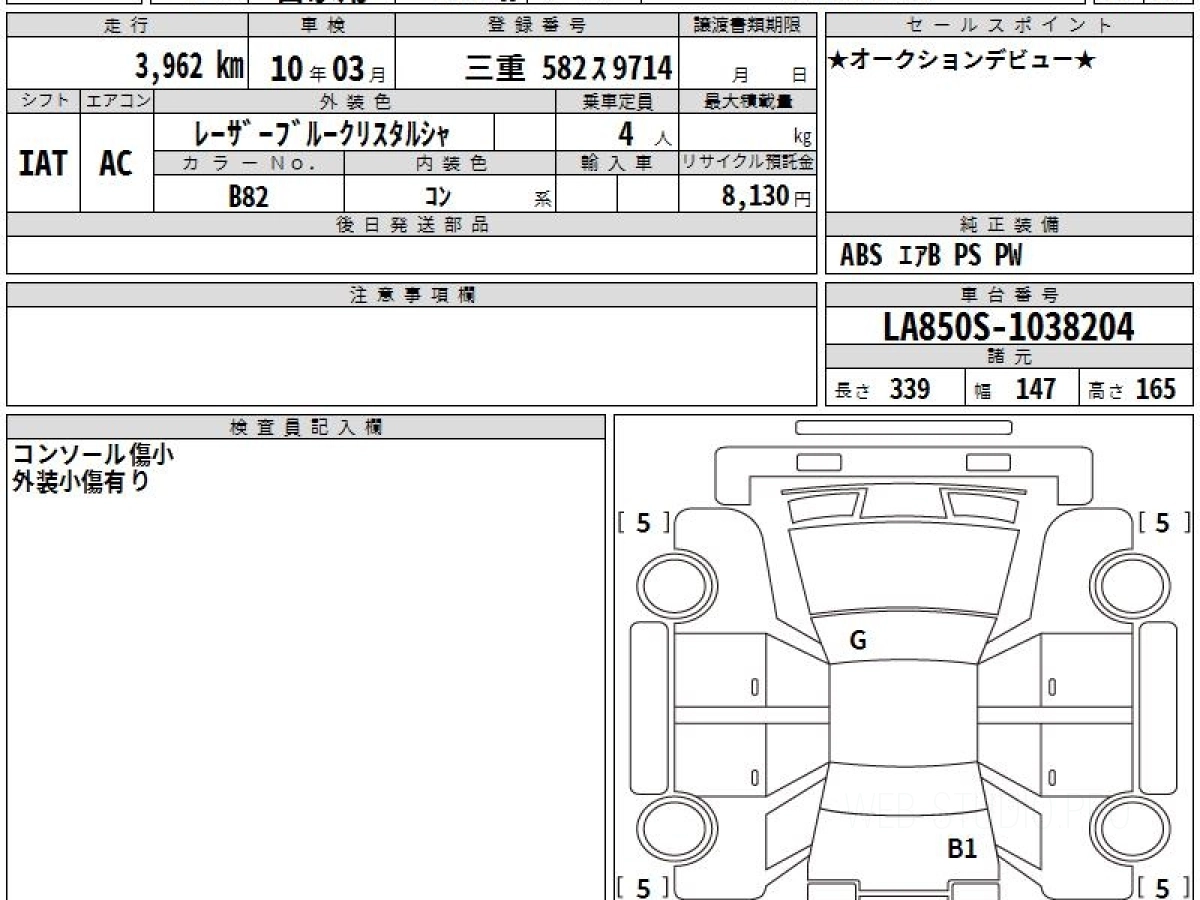Click the セールスポイント header
The image size is (1200, 900).
click(1009, 26)
